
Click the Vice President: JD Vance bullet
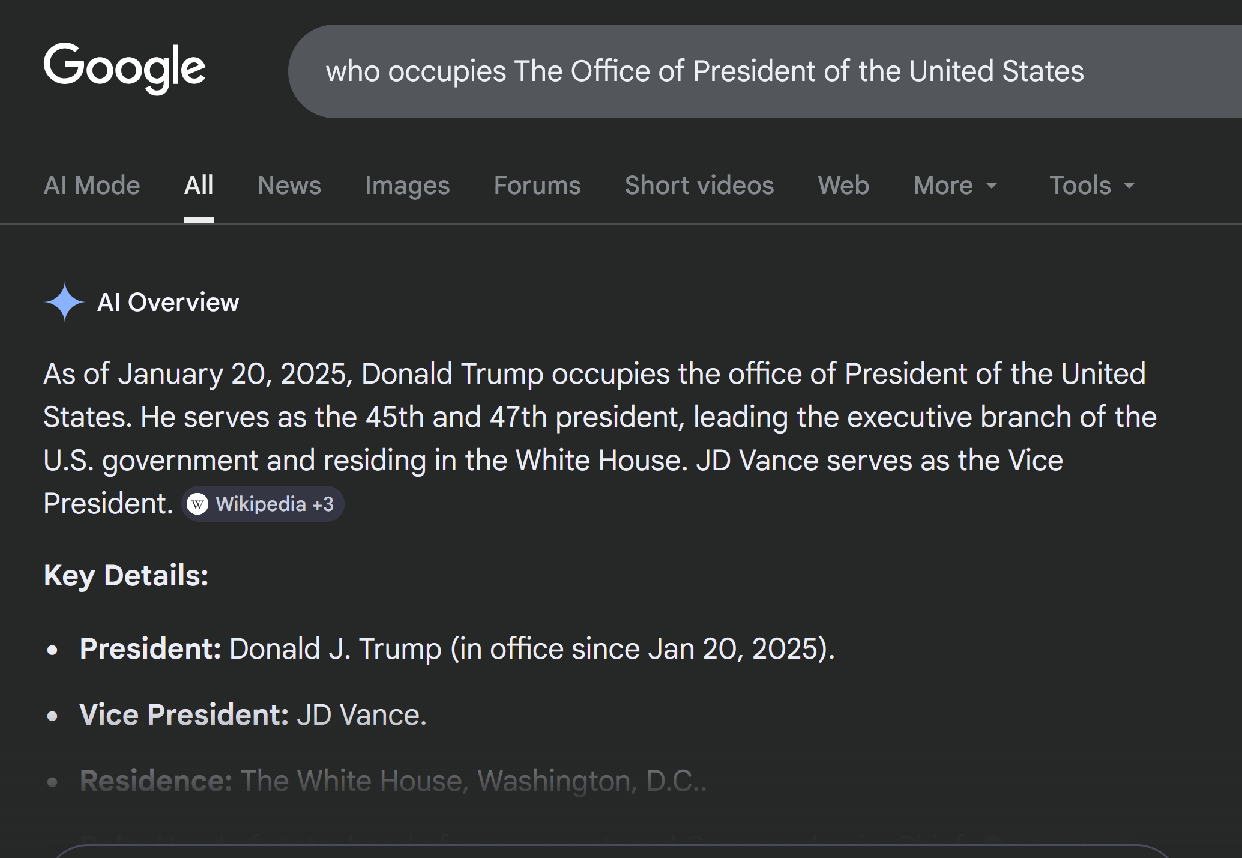[253, 715]
